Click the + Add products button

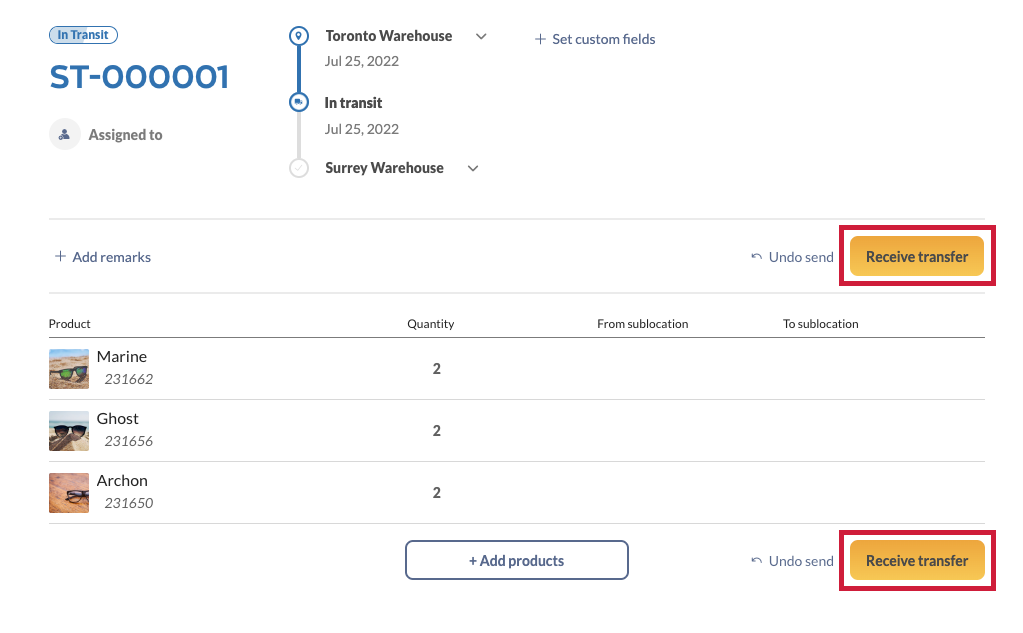coord(516,560)
